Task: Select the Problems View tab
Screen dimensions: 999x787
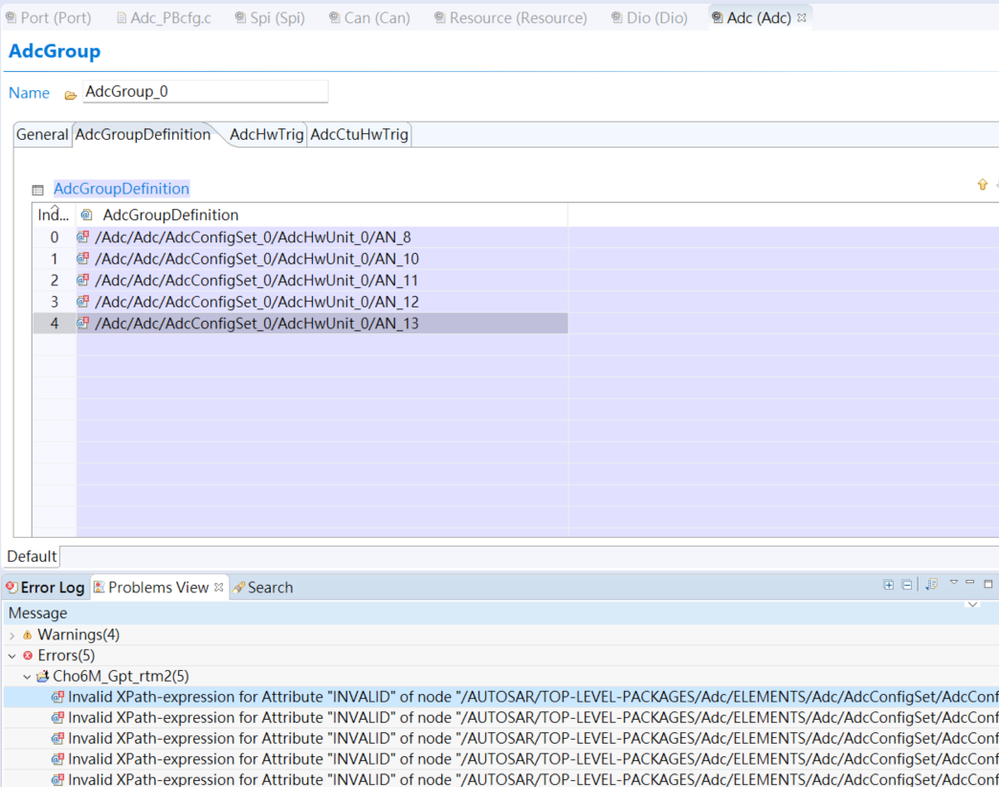Action: 158,588
